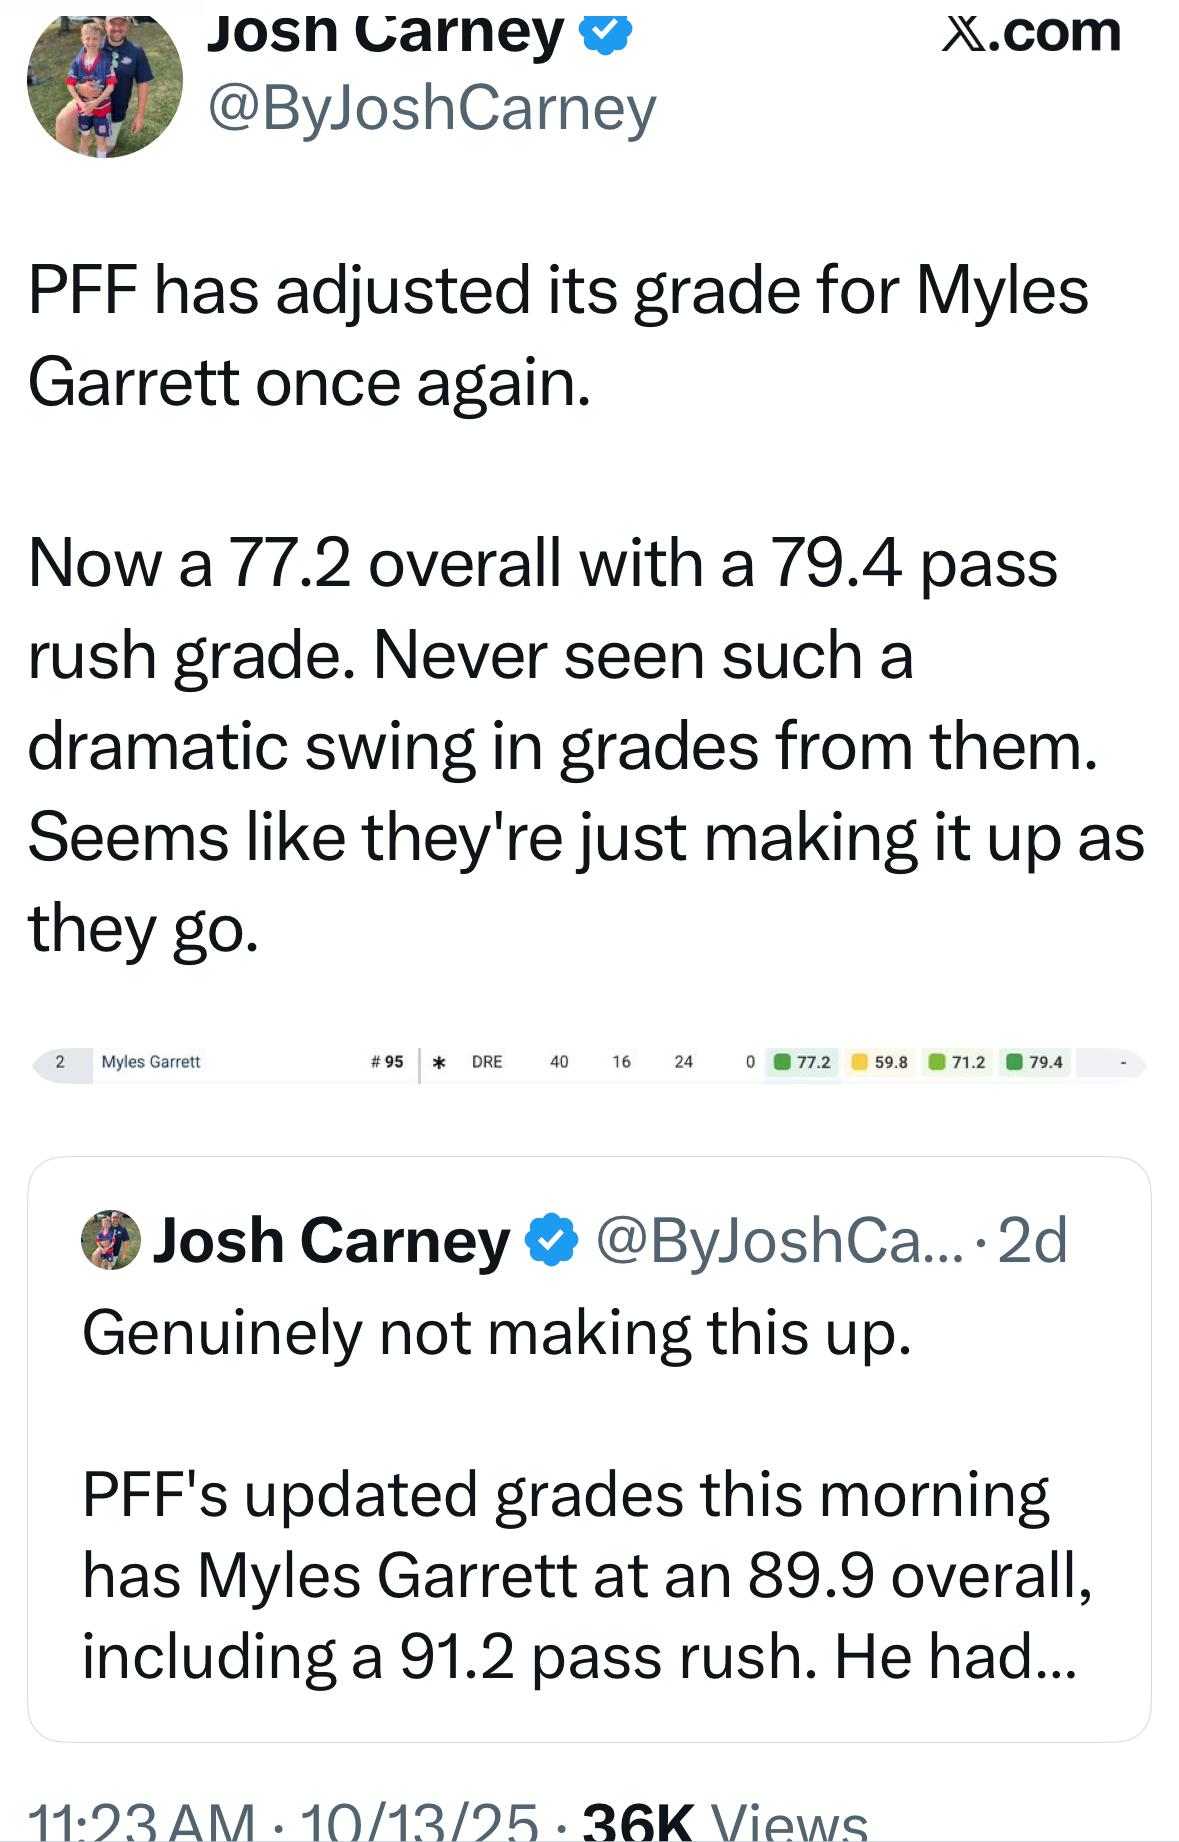Viewport: 1179px width, 1842px height.
Task: Click the blue verified badge in header
Action: pyautogui.click(x=605, y=31)
